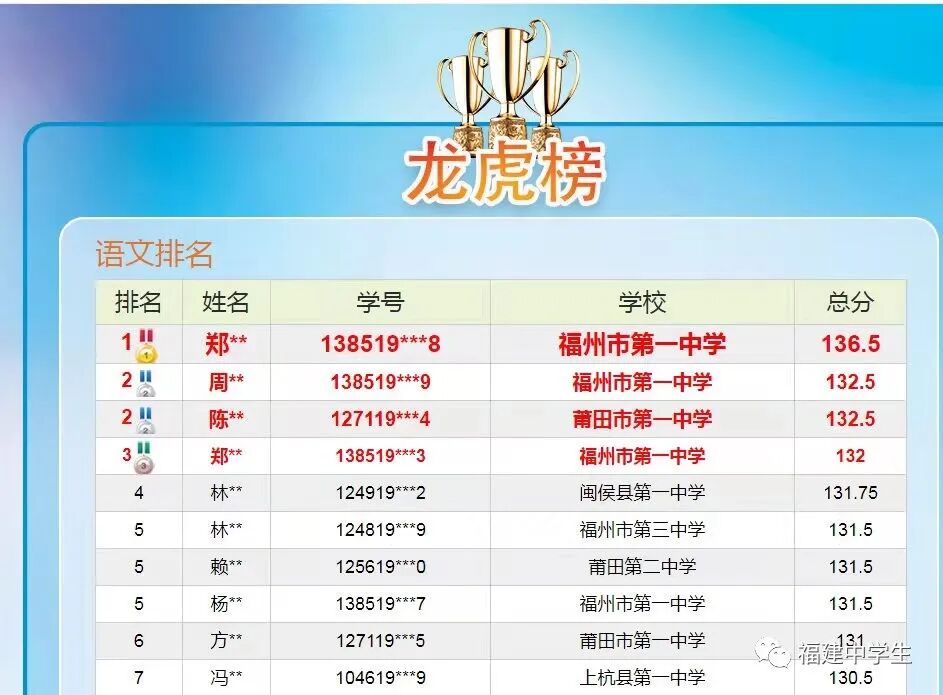The image size is (943, 695).
Task: Click the 龙虎榜 title graphic
Action: [x=504, y=173]
